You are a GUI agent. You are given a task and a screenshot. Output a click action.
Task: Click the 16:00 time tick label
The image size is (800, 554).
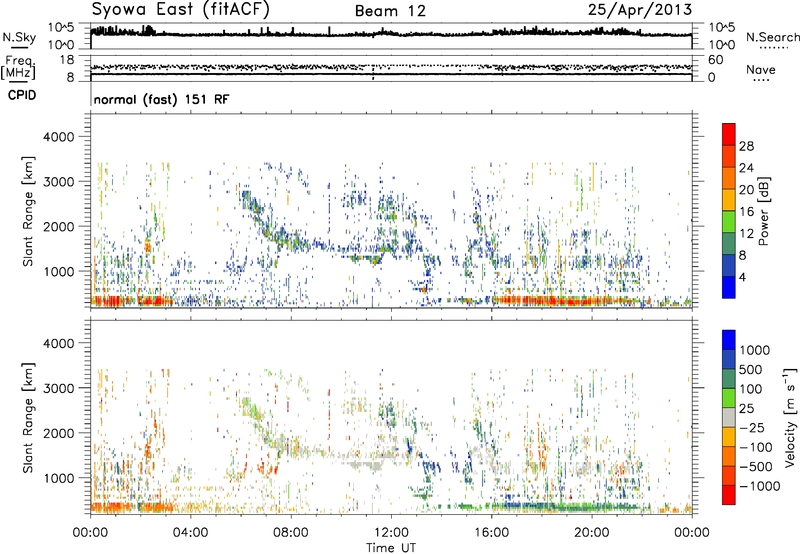(491, 533)
